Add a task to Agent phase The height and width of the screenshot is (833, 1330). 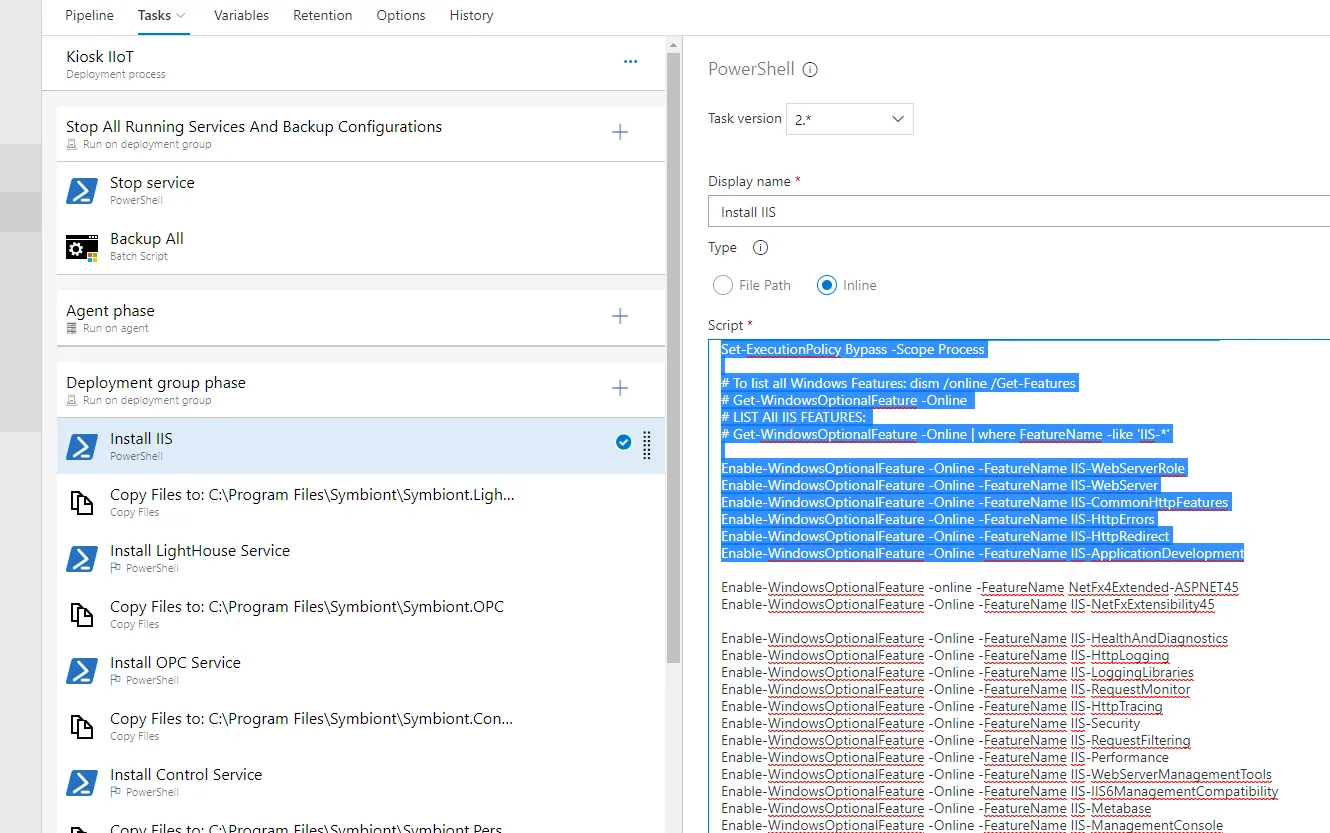pyautogui.click(x=620, y=316)
